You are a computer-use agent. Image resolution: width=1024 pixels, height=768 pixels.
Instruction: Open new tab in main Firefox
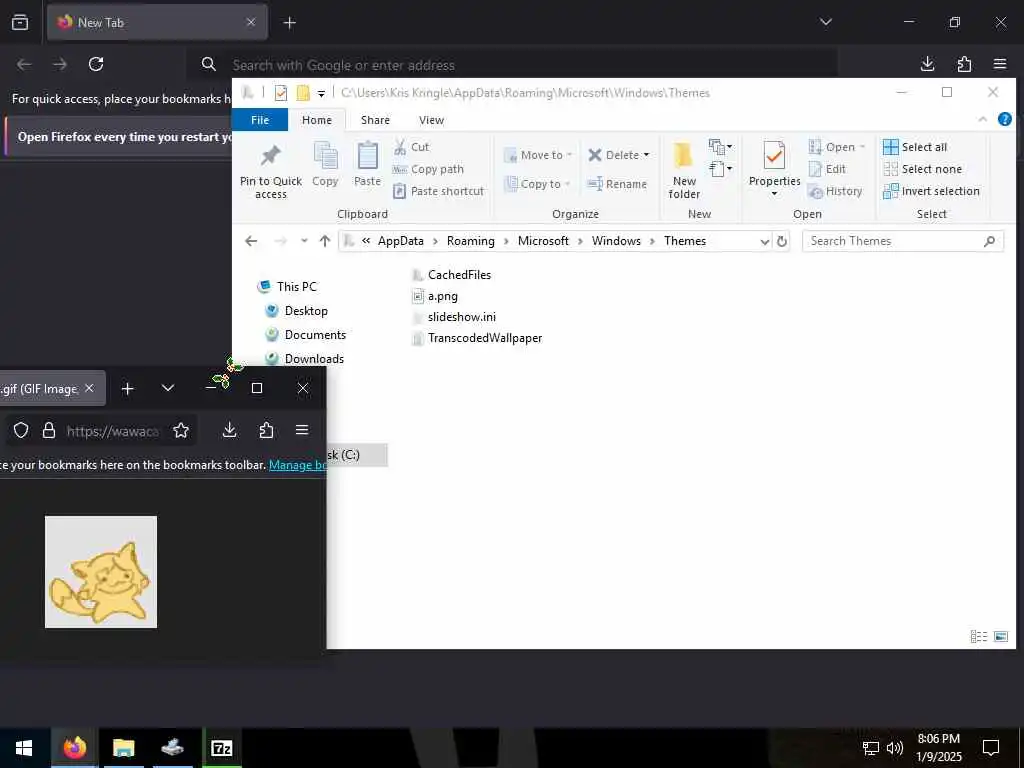[x=289, y=23]
